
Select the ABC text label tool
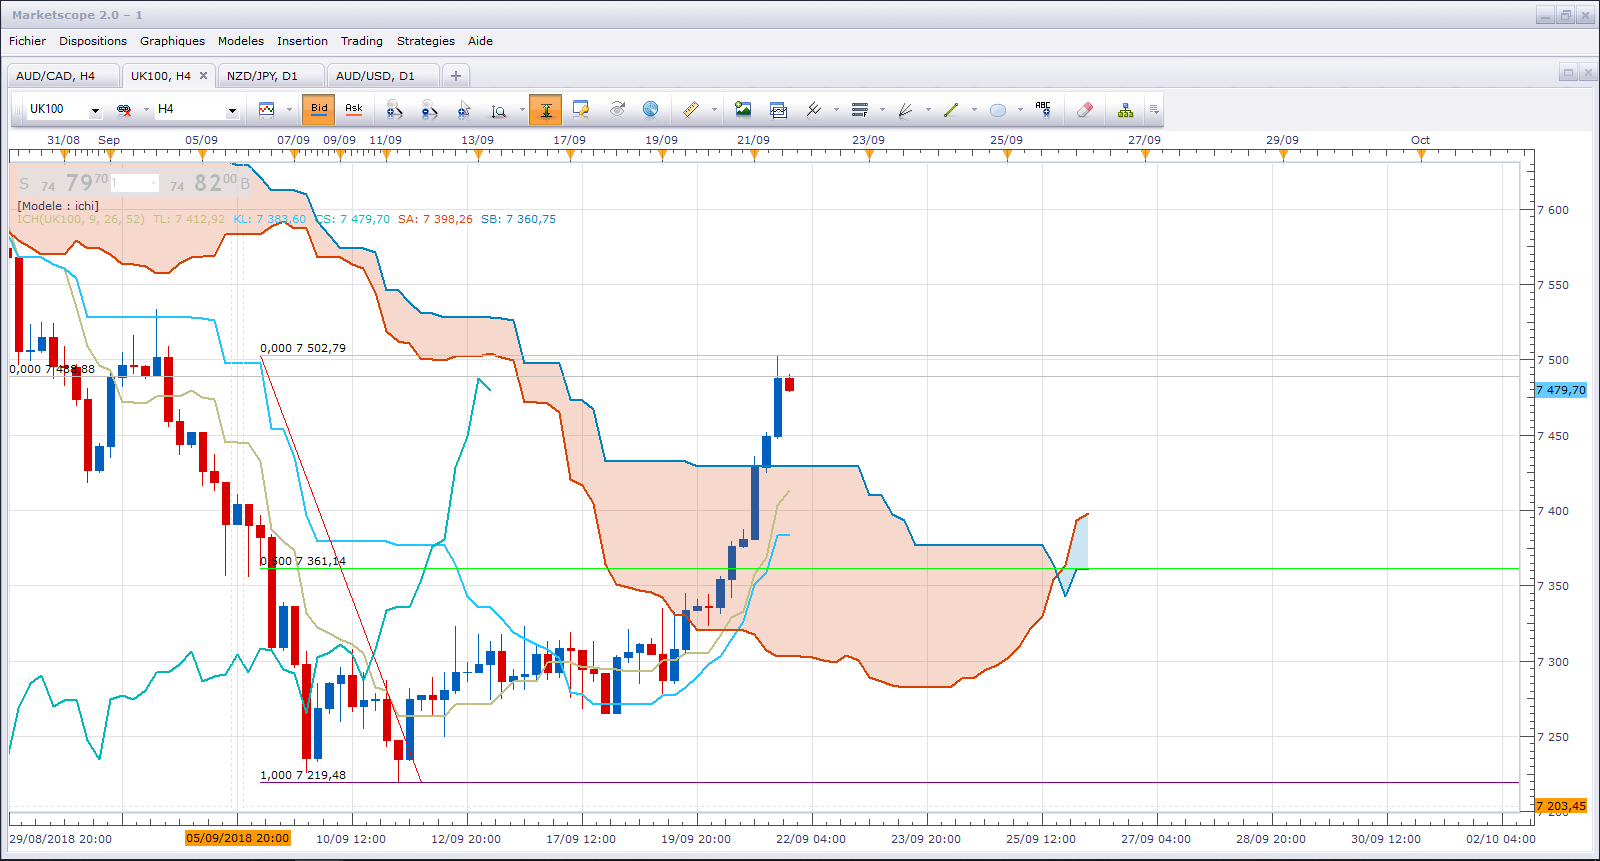point(1043,110)
